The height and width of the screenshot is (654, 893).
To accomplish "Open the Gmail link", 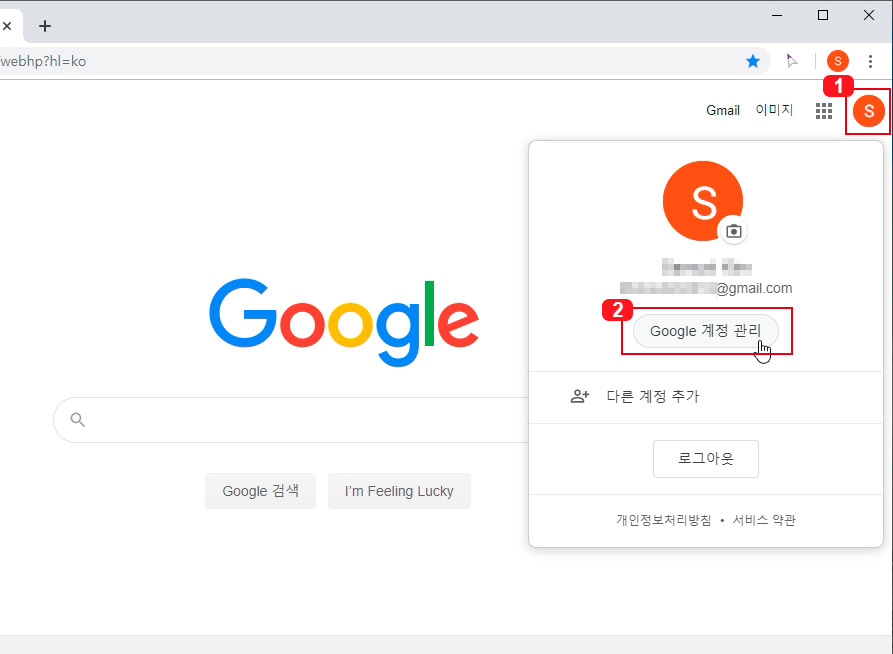I will click(723, 111).
